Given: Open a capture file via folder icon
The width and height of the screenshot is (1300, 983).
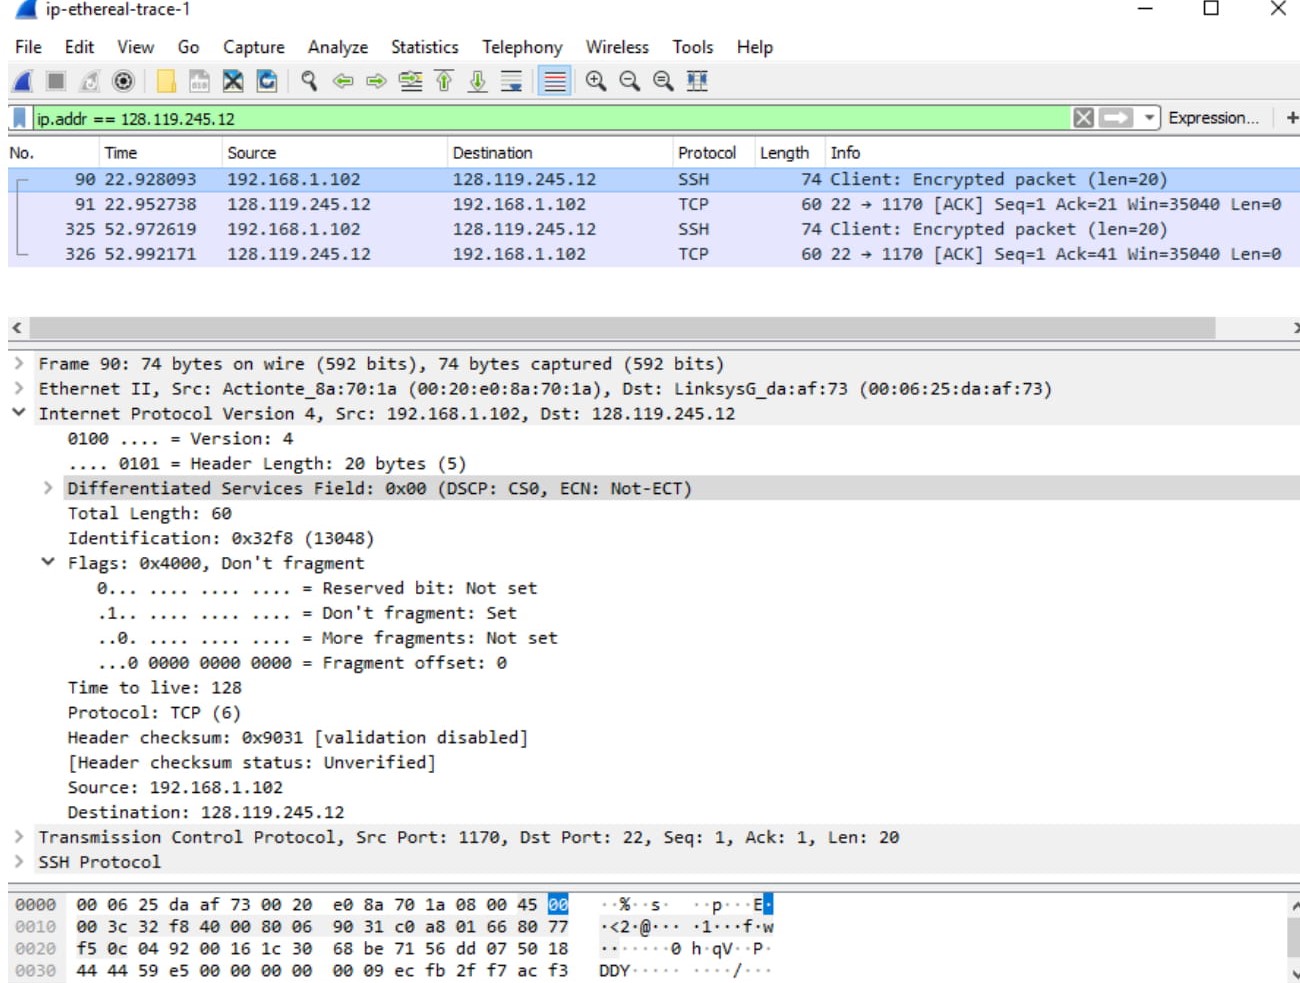Looking at the screenshot, I should (x=166, y=81).
